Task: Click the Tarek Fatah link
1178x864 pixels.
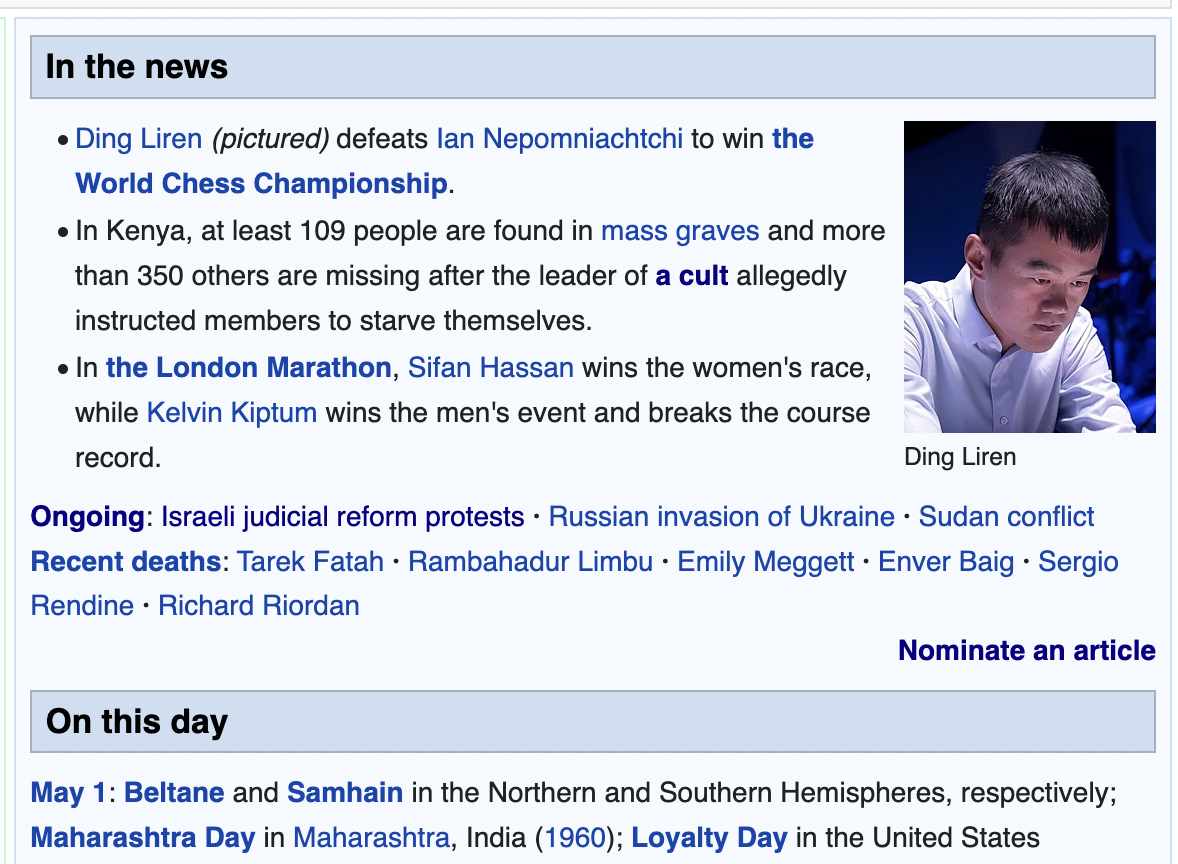Action: point(310,561)
